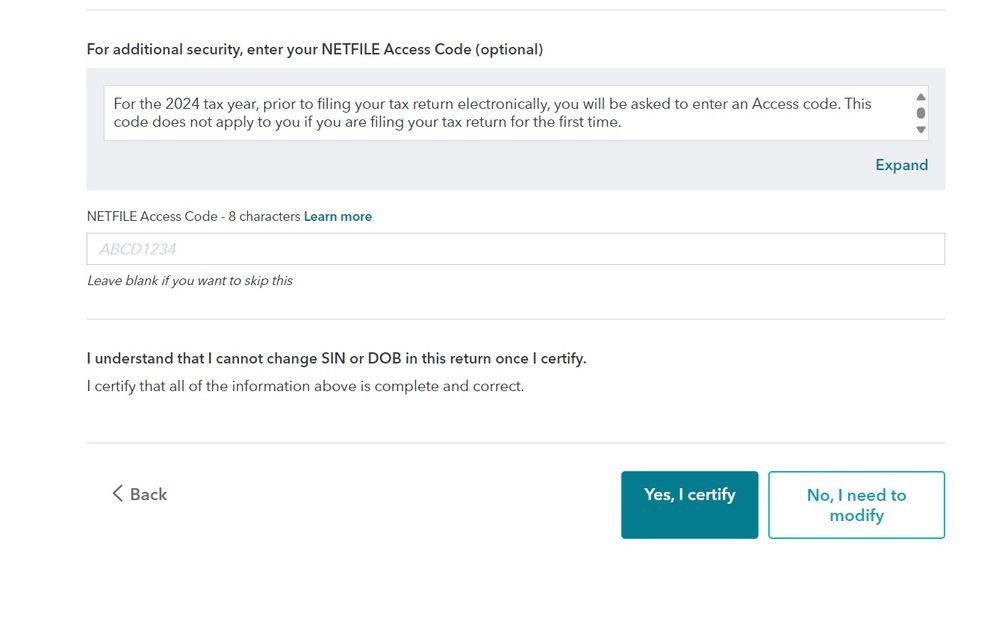999x618 pixels.
Task: Choose No, I need to modify
Action: (856, 505)
